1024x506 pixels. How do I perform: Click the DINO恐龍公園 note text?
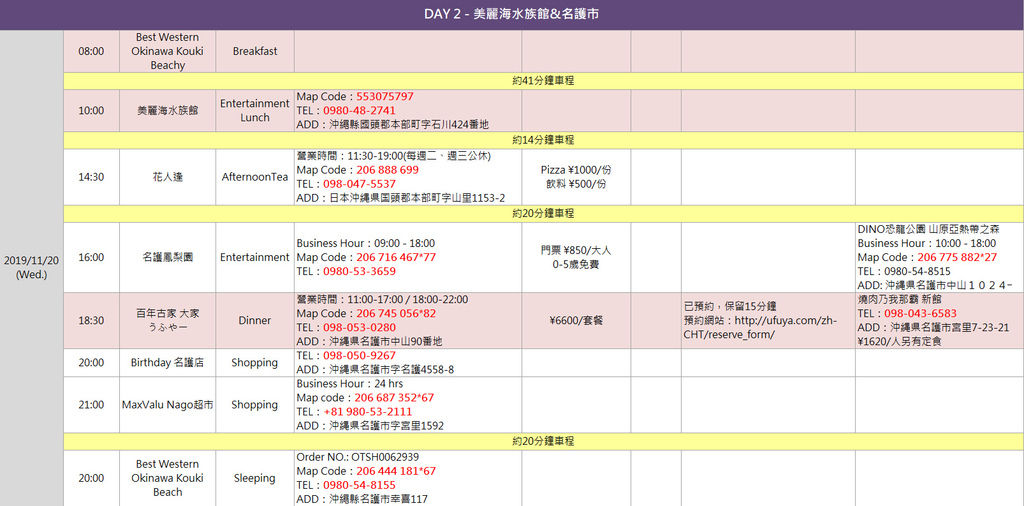[x=929, y=229]
